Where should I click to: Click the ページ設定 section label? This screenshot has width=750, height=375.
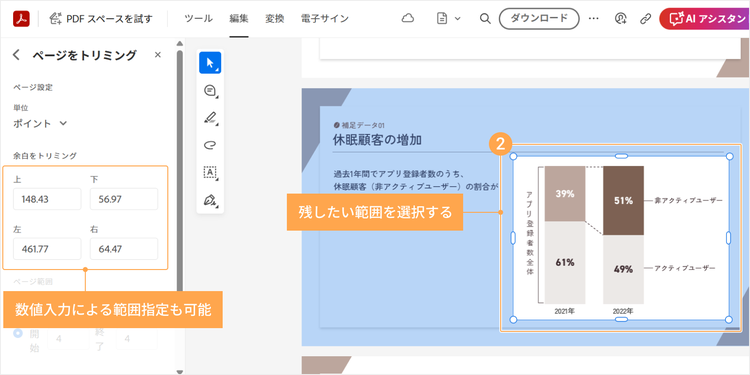33,88
